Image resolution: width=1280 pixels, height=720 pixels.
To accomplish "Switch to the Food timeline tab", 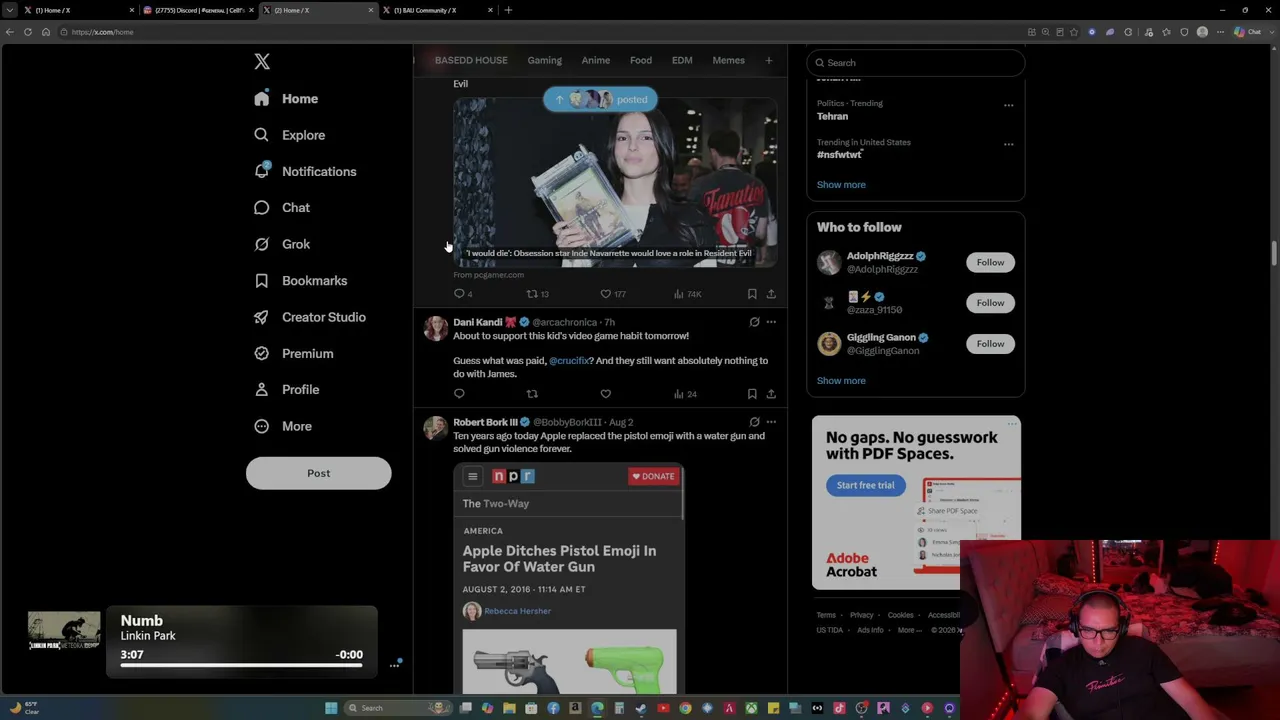I will [x=641, y=60].
